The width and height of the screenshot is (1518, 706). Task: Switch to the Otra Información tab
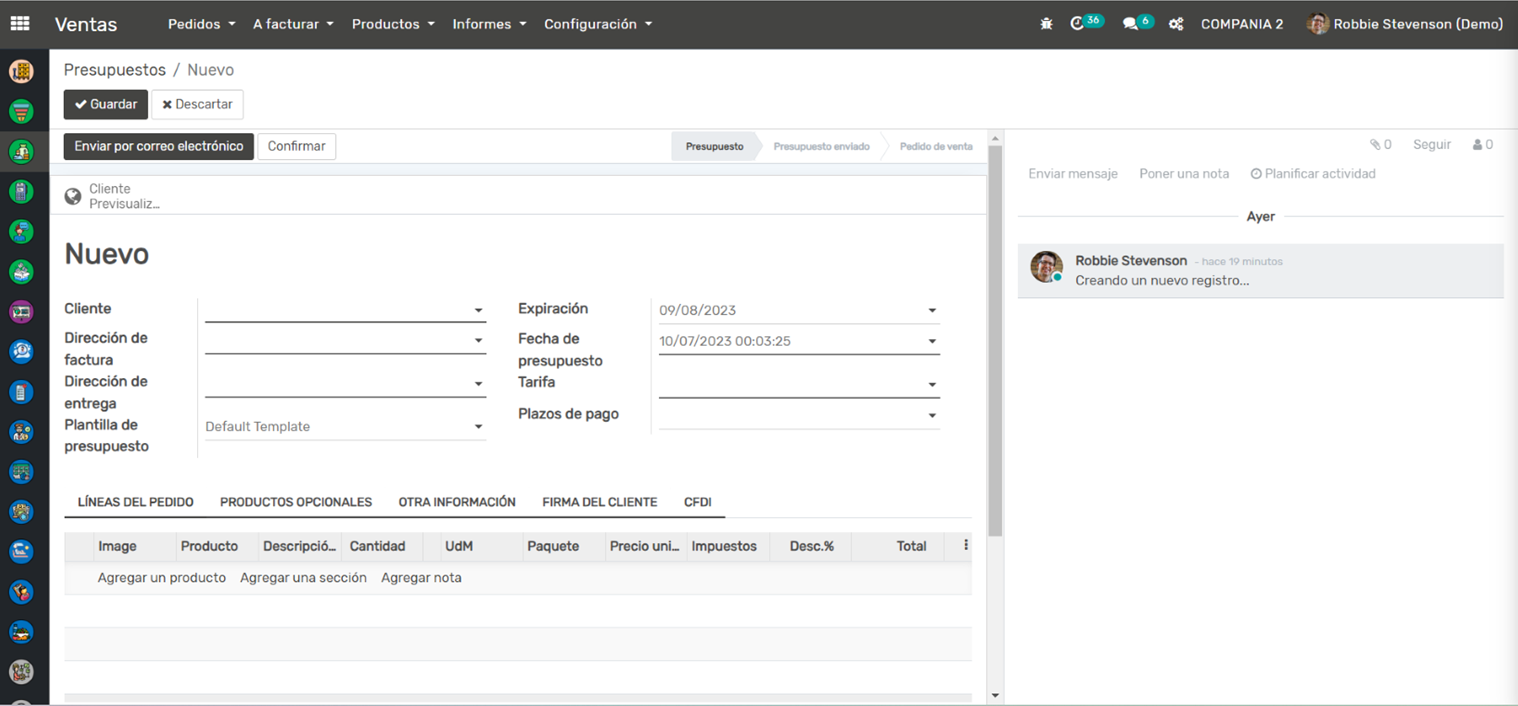point(457,502)
